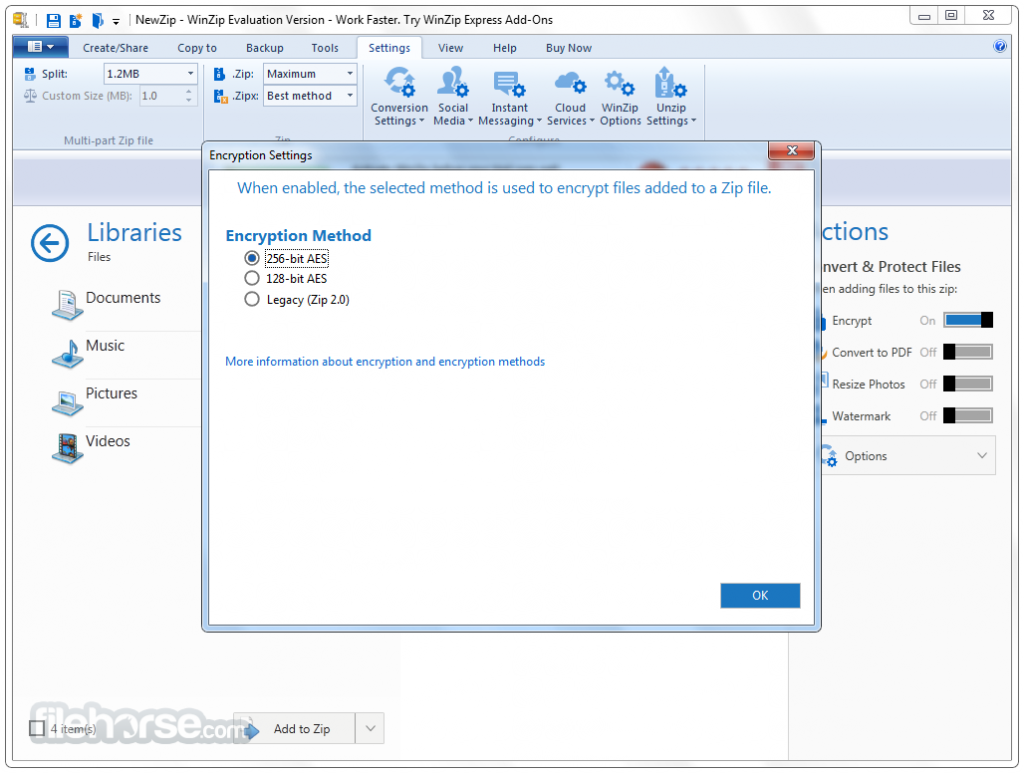The height and width of the screenshot is (774, 1024).
Task: Open Unzip Settings in the ribbon
Action: coord(671,96)
